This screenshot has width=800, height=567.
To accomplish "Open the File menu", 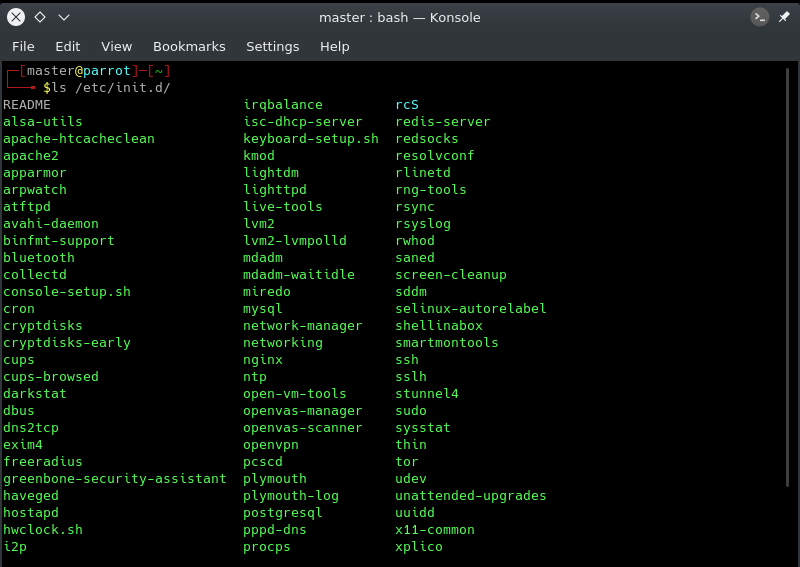I will pyautogui.click(x=23, y=46).
